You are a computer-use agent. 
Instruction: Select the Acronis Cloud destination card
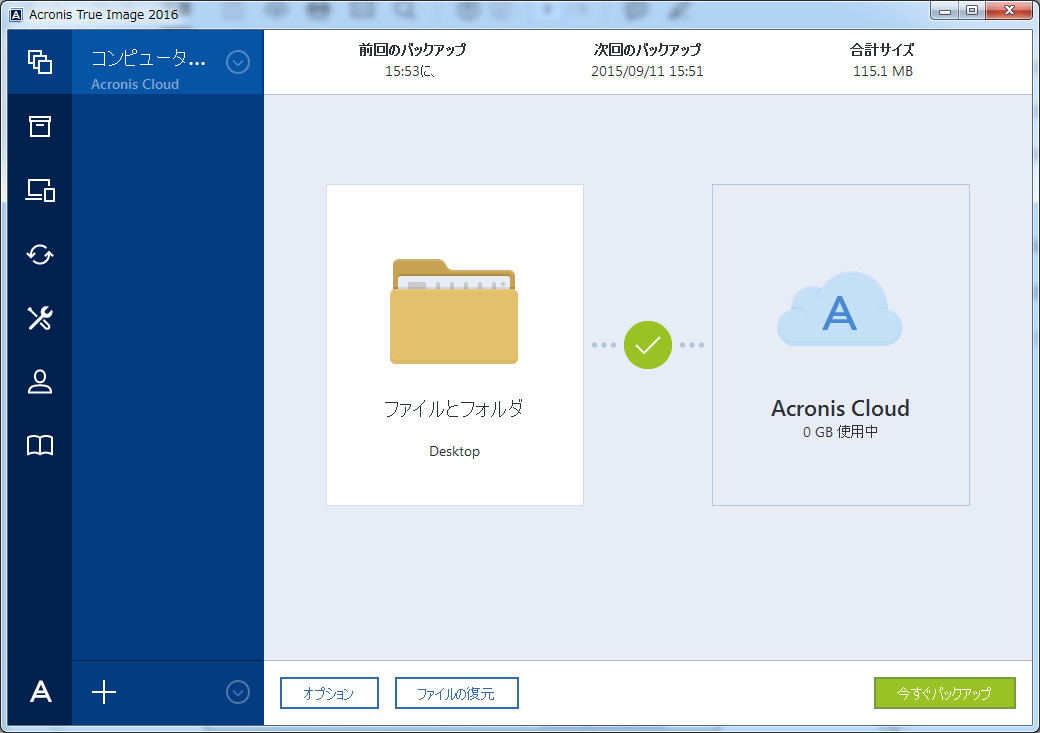point(840,344)
